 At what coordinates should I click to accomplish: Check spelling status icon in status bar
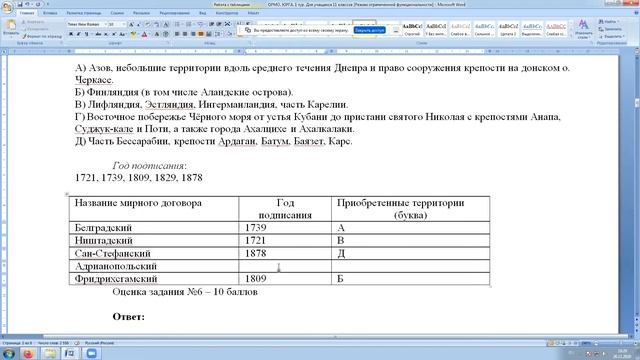(77, 343)
